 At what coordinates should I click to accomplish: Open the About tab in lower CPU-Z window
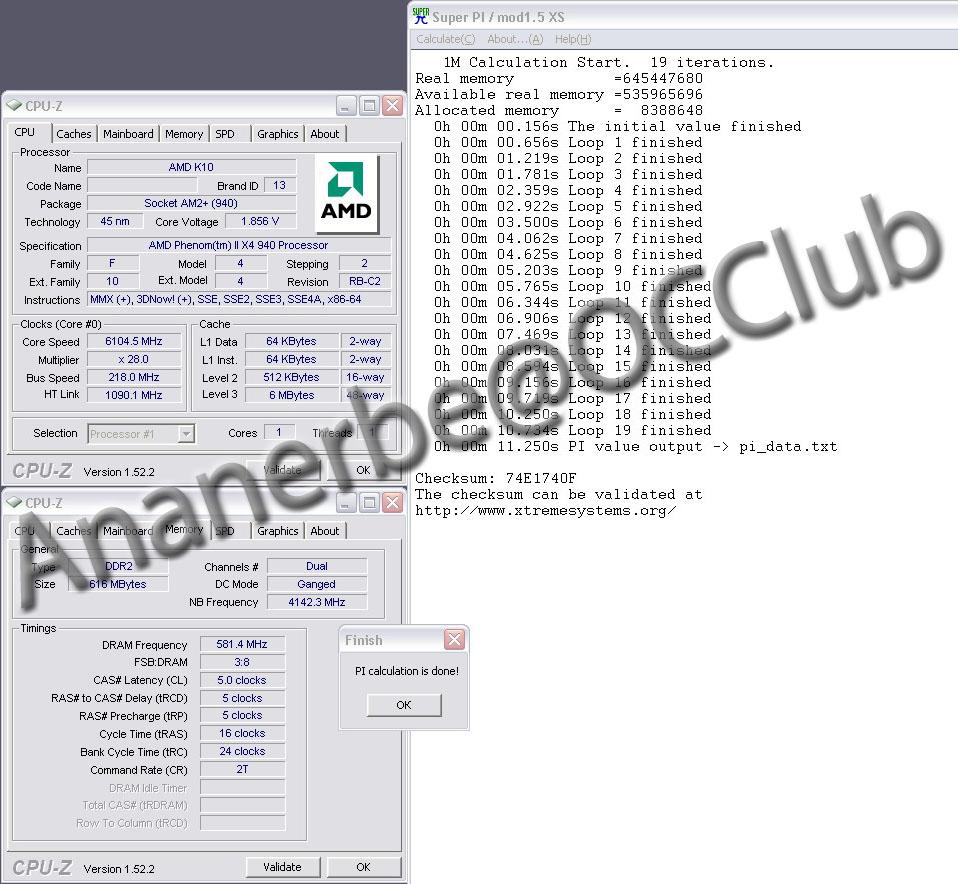click(x=324, y=531)
